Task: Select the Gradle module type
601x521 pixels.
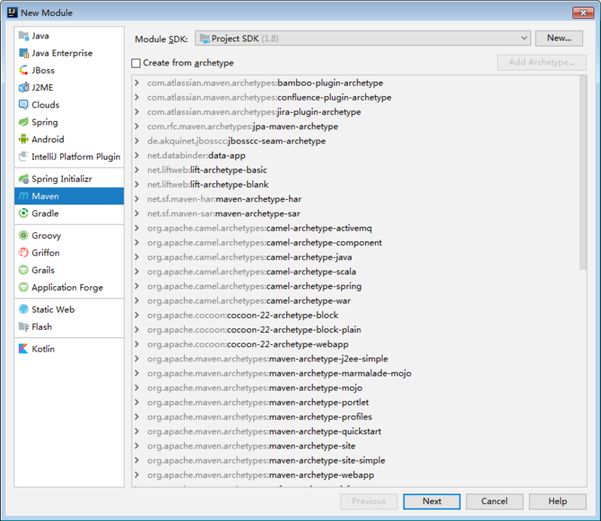Action: [69, 213]
